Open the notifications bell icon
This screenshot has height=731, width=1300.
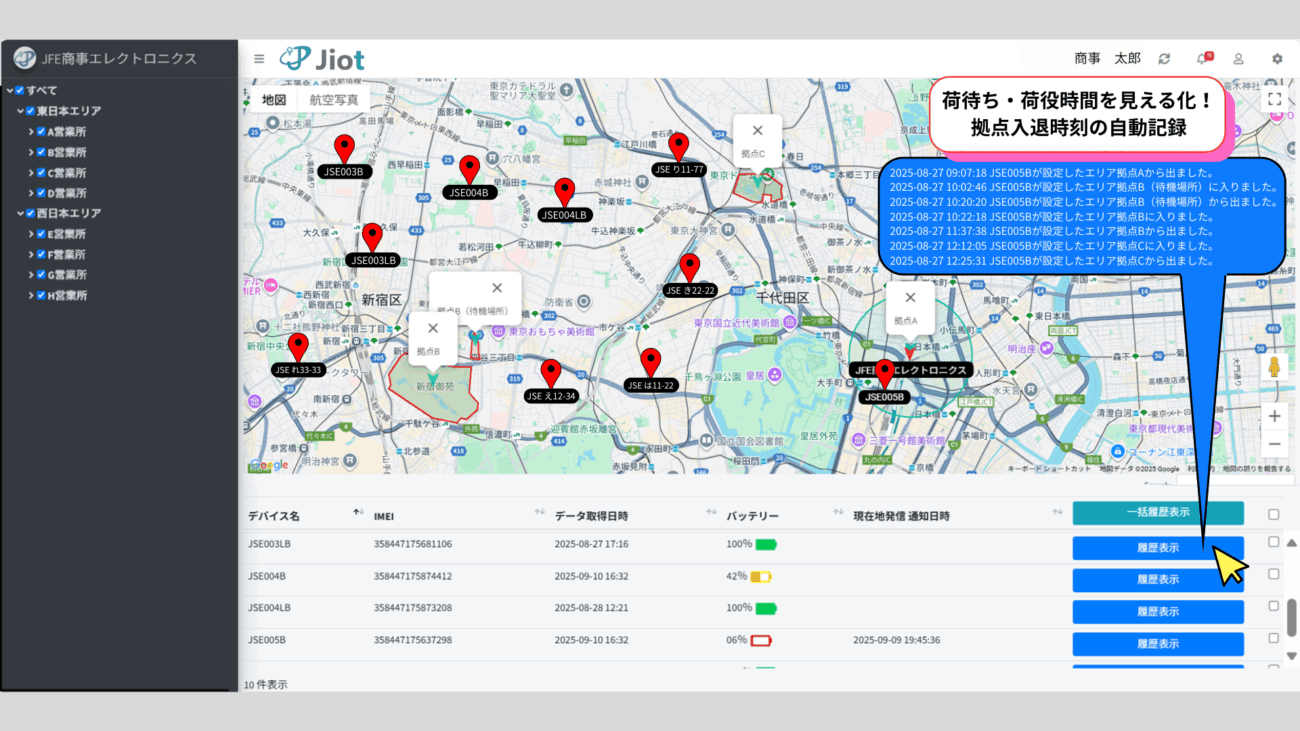(x=1202, y=59)
